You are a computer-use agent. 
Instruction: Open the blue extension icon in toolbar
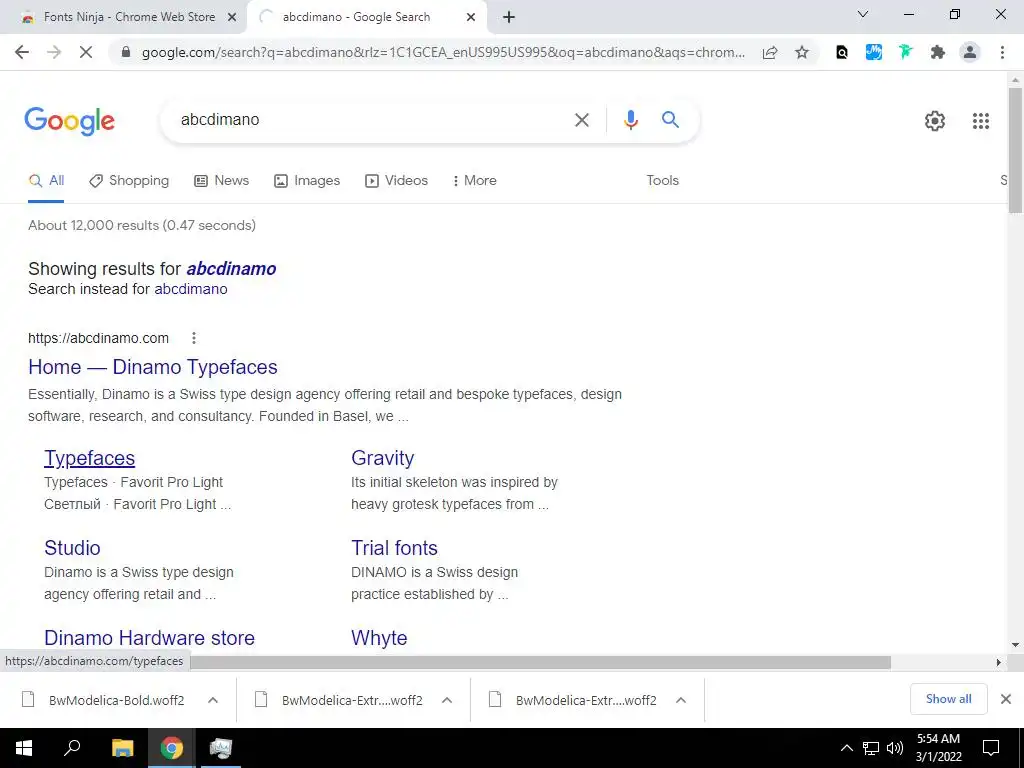pyautogui.click(x=874, y=52)
